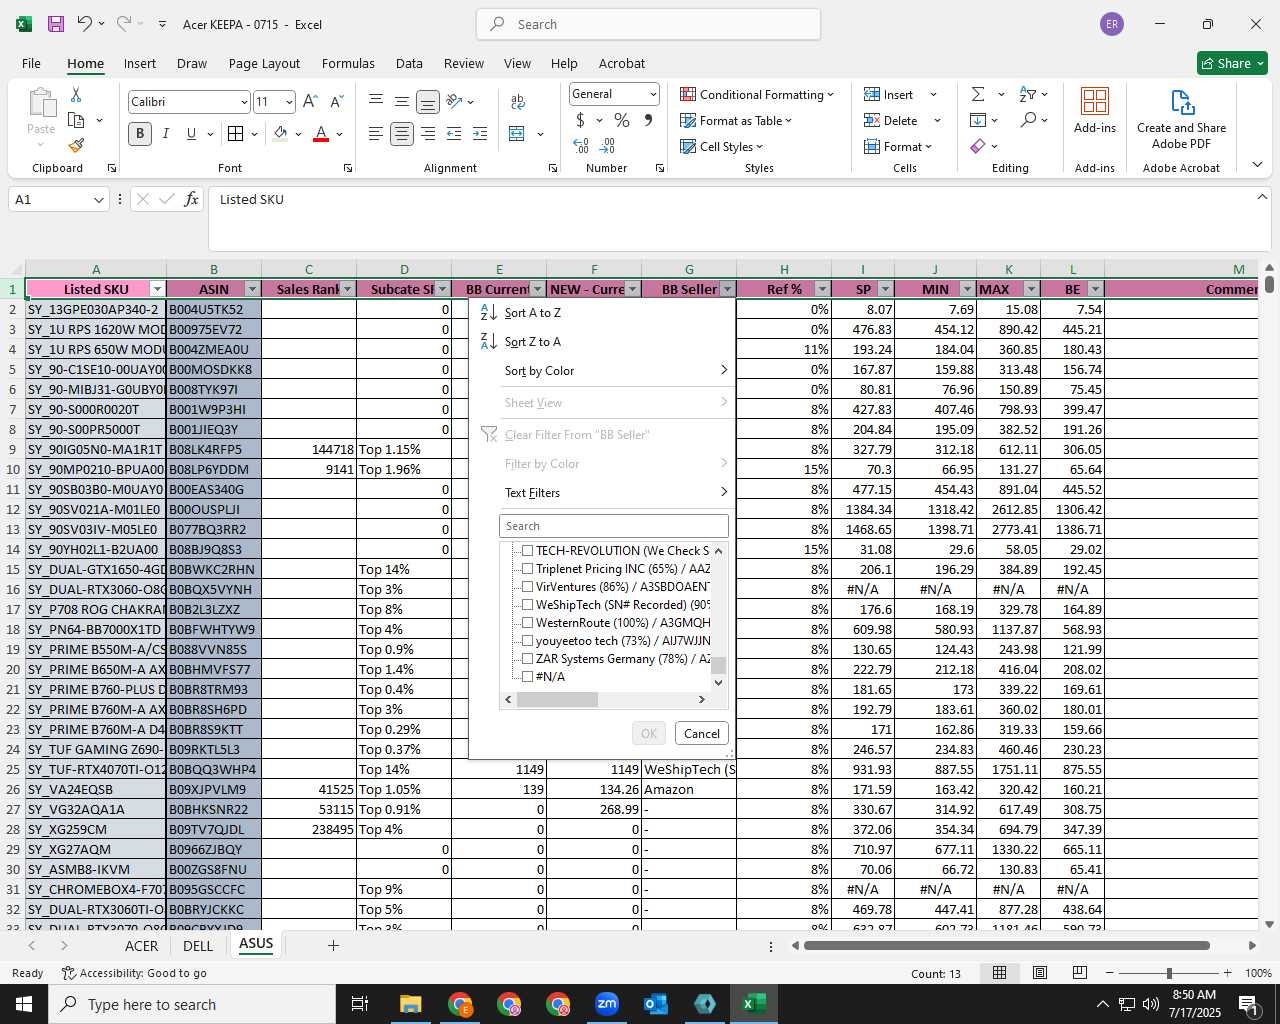Apply Italic formatting
Image resolution: width=1280 pixels, height=1024 pixels.
[166, 134]
